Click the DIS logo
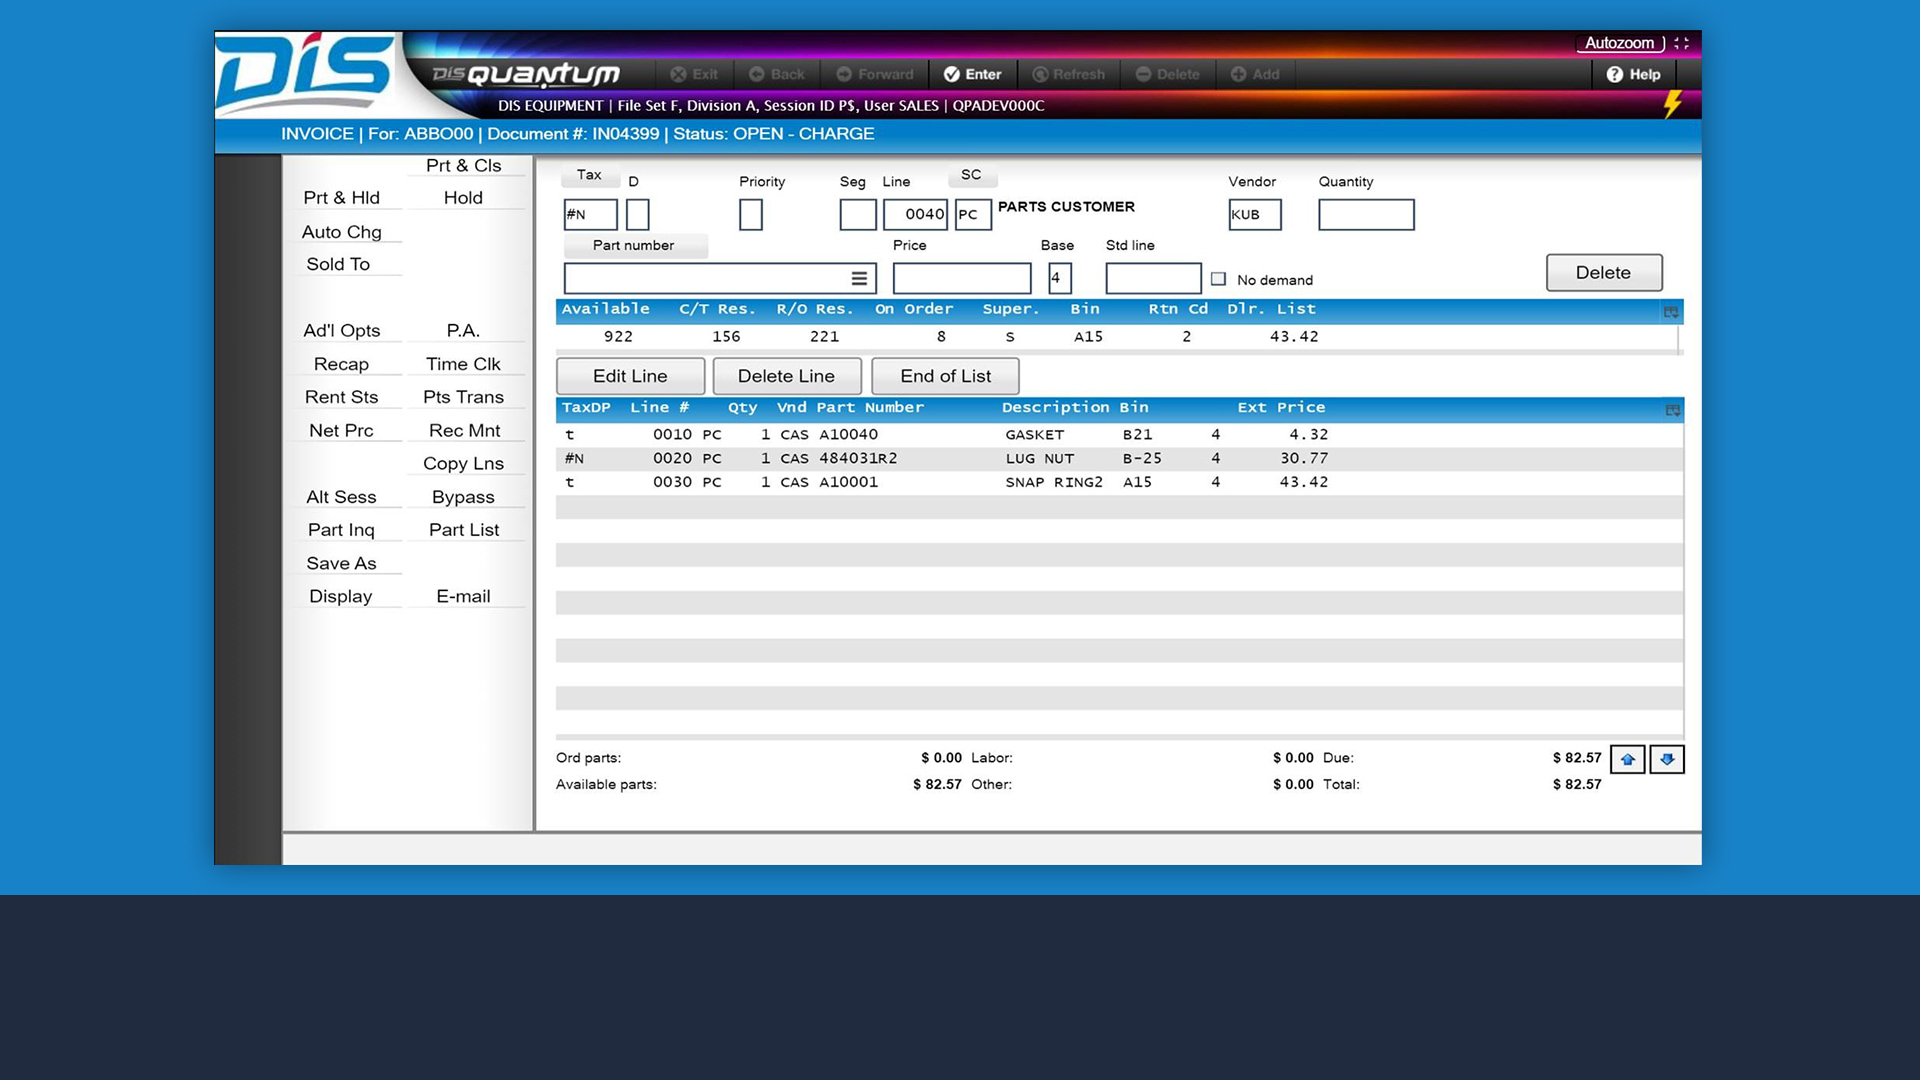 pos(305,74)
